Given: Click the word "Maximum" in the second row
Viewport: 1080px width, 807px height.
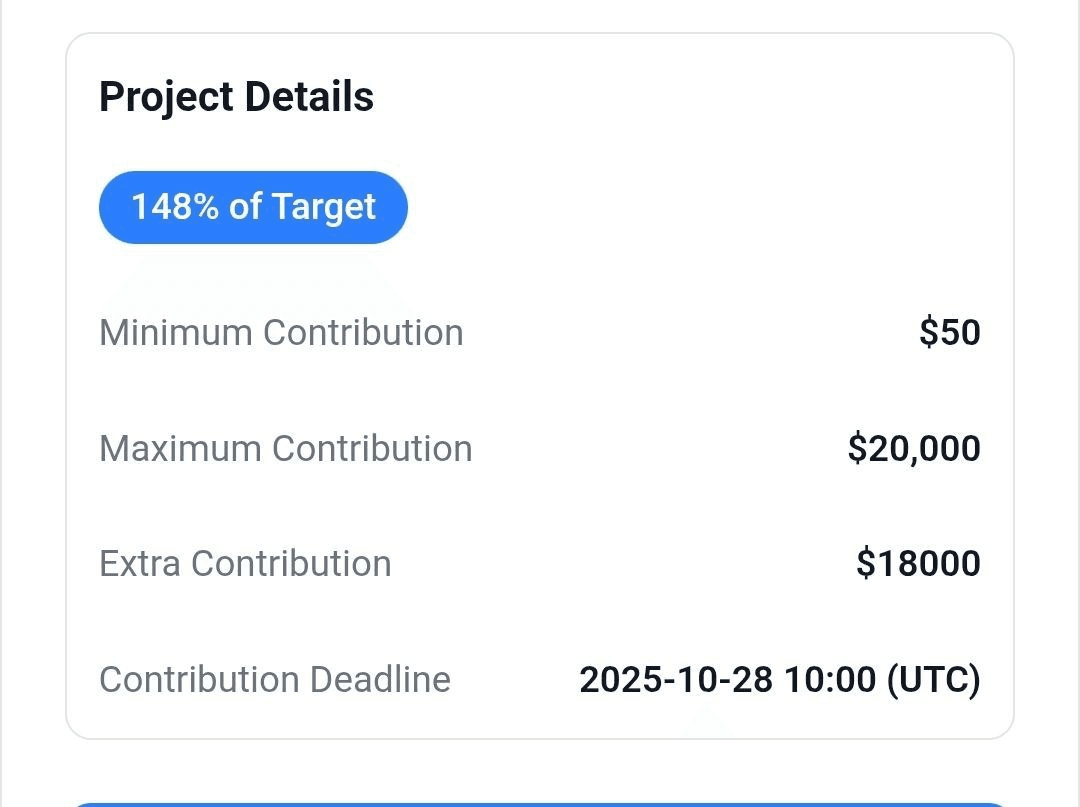Looking at the screenshot, I should coord(180,449).
